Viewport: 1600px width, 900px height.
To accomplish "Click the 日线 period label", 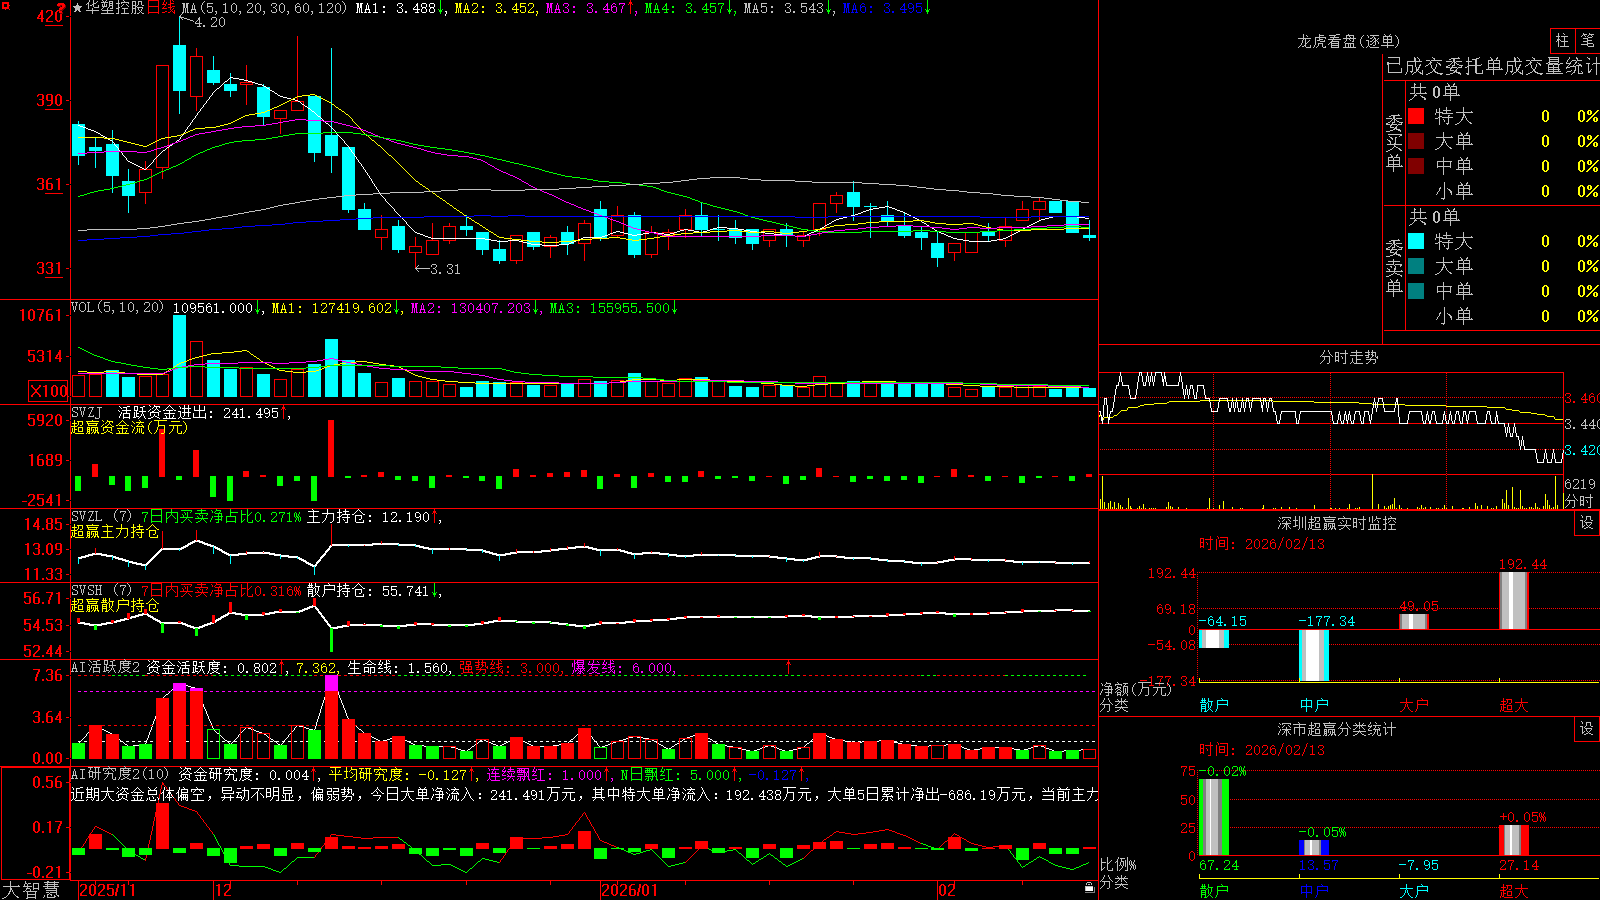I will pos(161,8).
